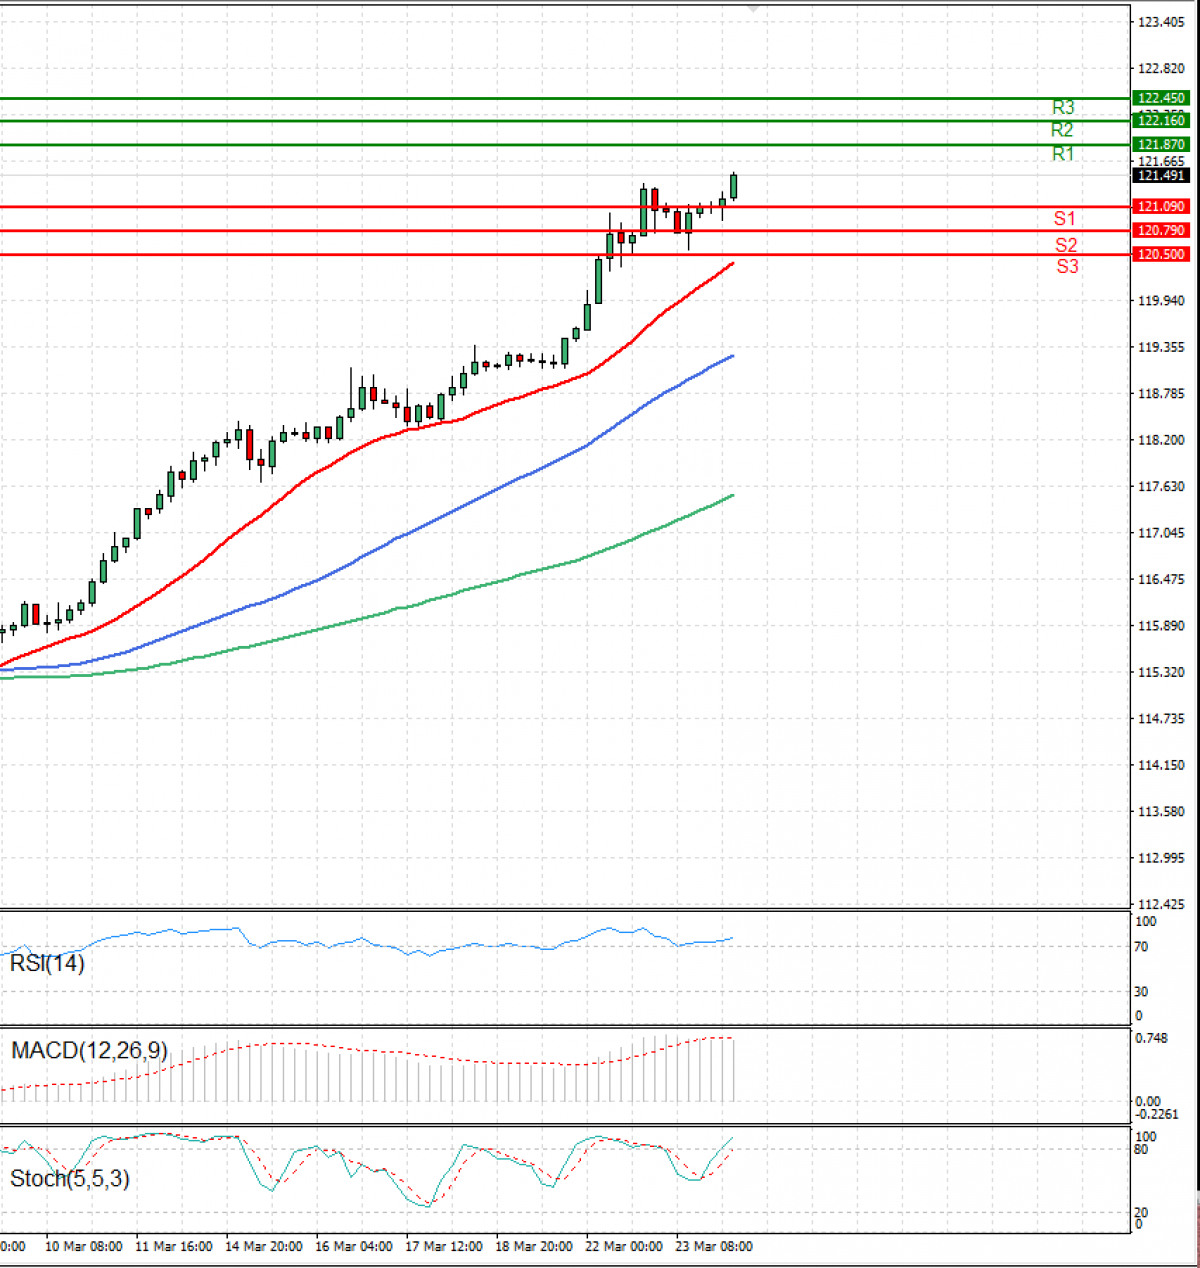Select the 121.090 red price tag
This screenshot has height=1268, width=1200.
(x=1161, y=207)
